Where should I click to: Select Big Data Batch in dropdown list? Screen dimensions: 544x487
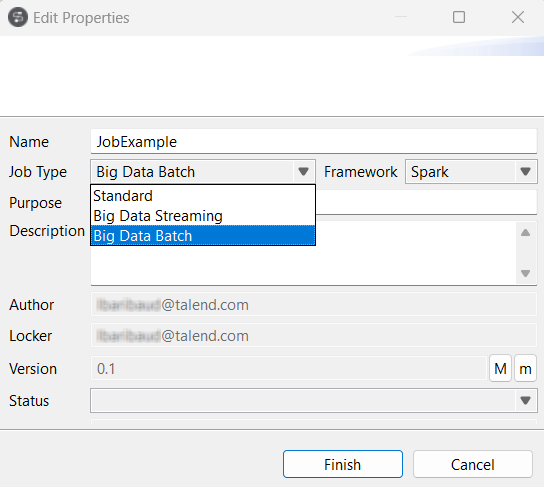203,236
